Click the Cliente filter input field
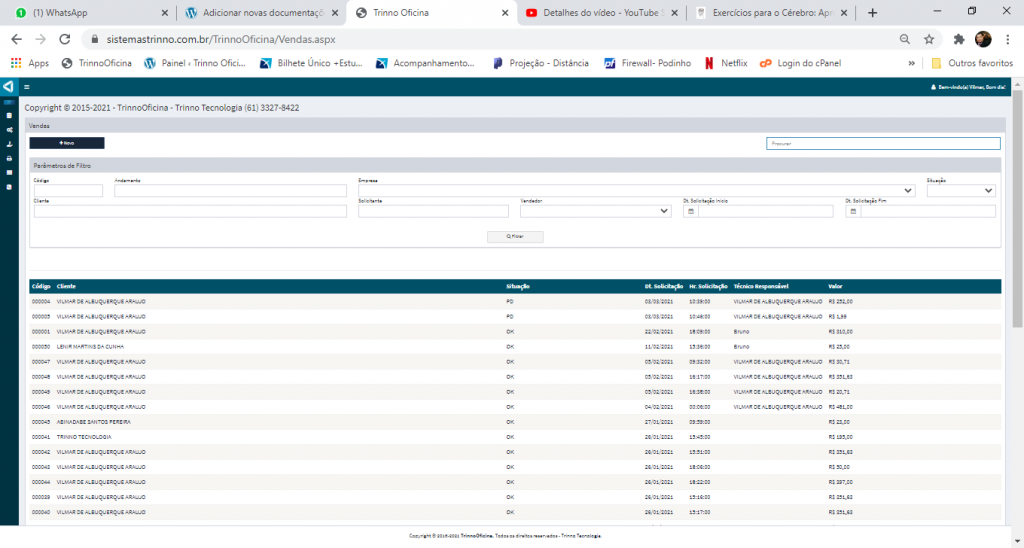This screenshot has height=548, width=1024. (190, 211)
